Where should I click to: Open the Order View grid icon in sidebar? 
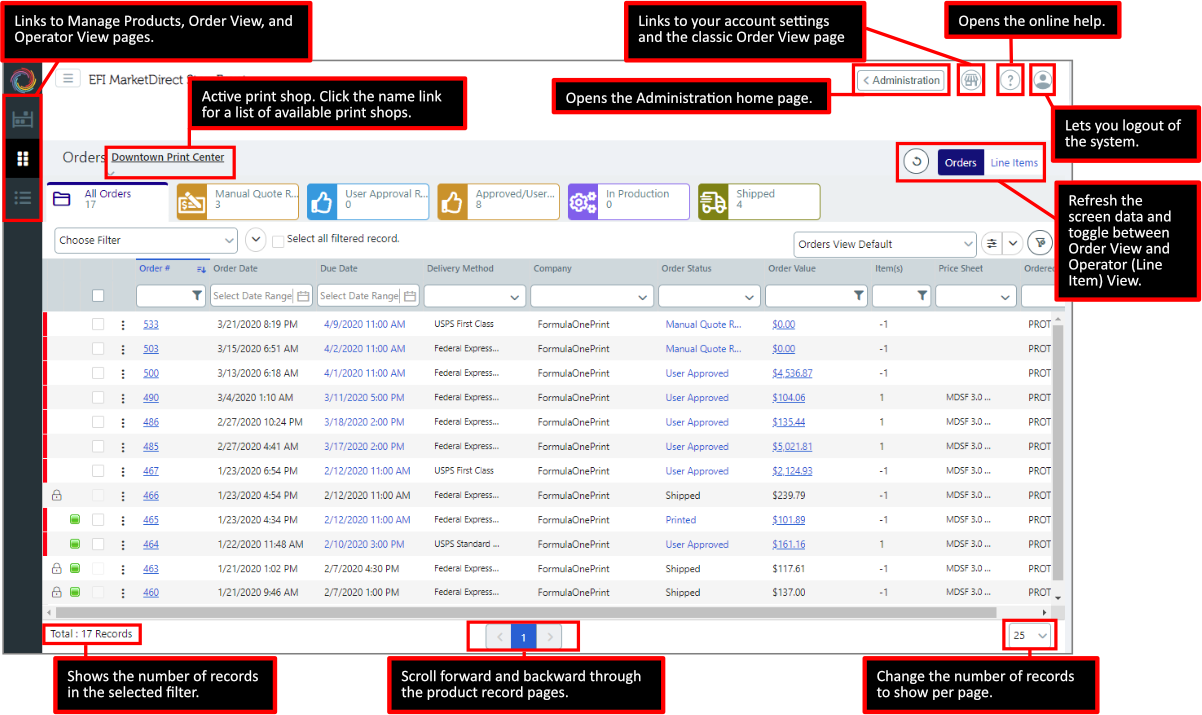click(x=23, y=159)
